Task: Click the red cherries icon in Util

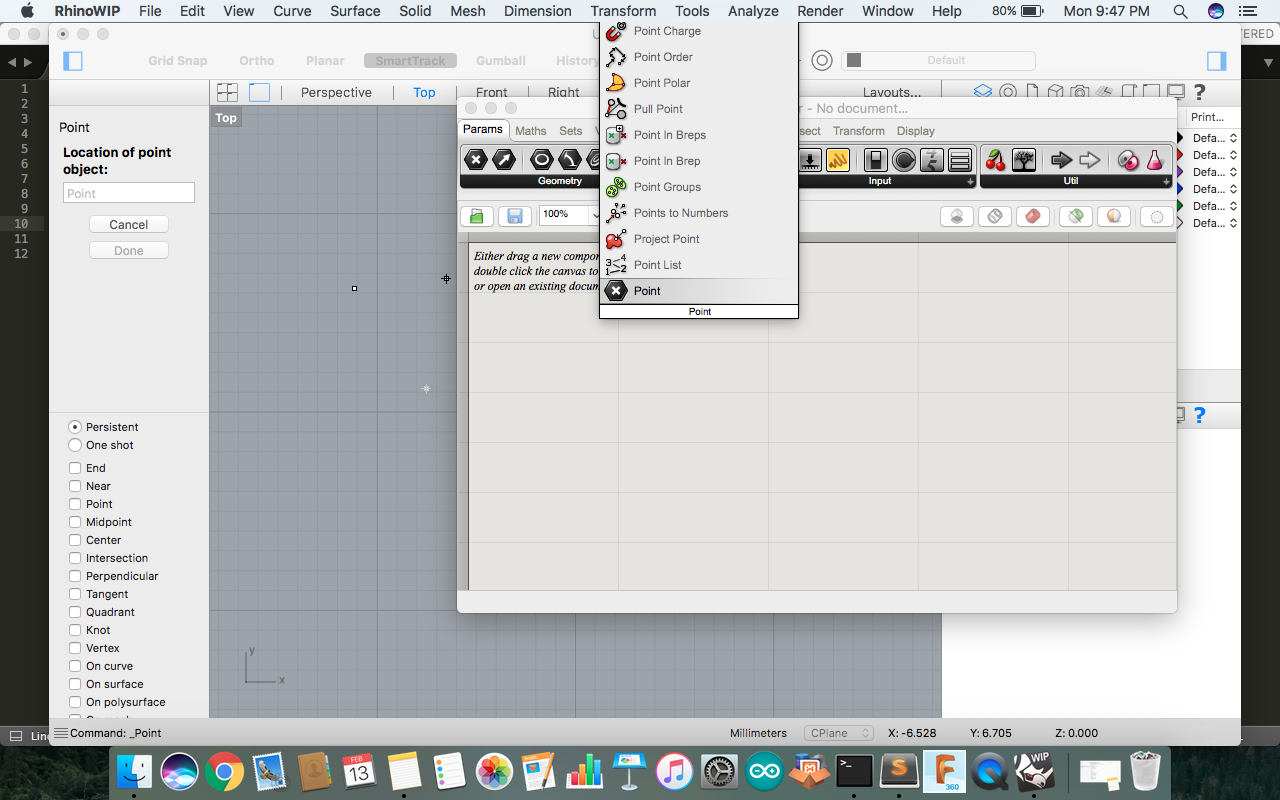Action: tap(995, 160)
